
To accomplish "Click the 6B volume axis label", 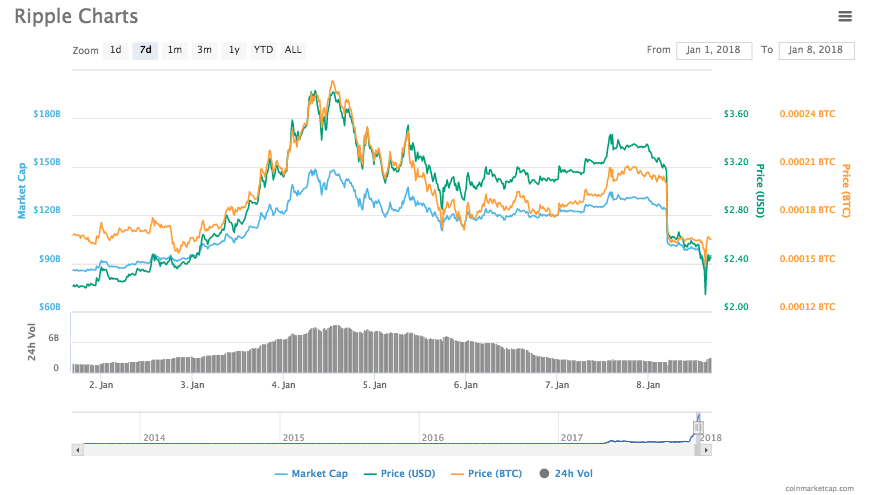I will pyautogui.click(x=53, y=338).
